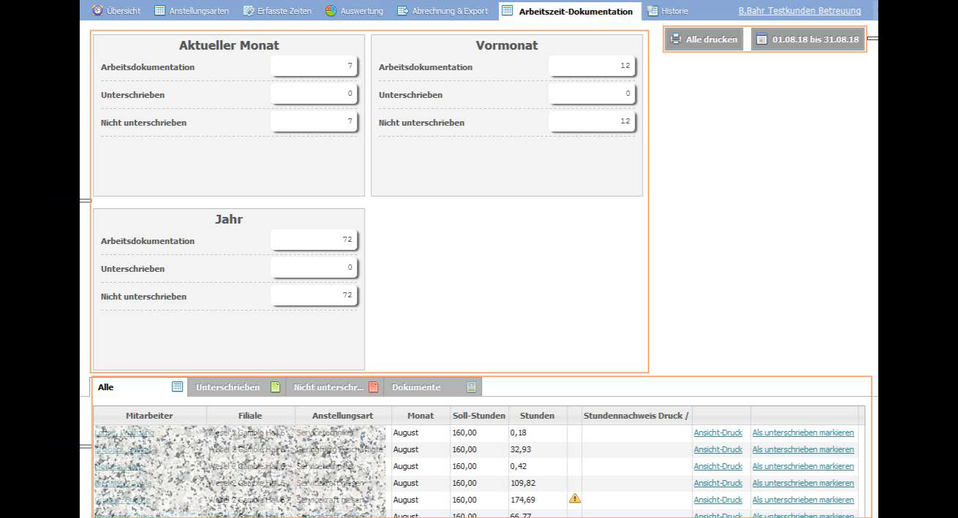
Task: Select the Alle filter tab
Action: 140,387
